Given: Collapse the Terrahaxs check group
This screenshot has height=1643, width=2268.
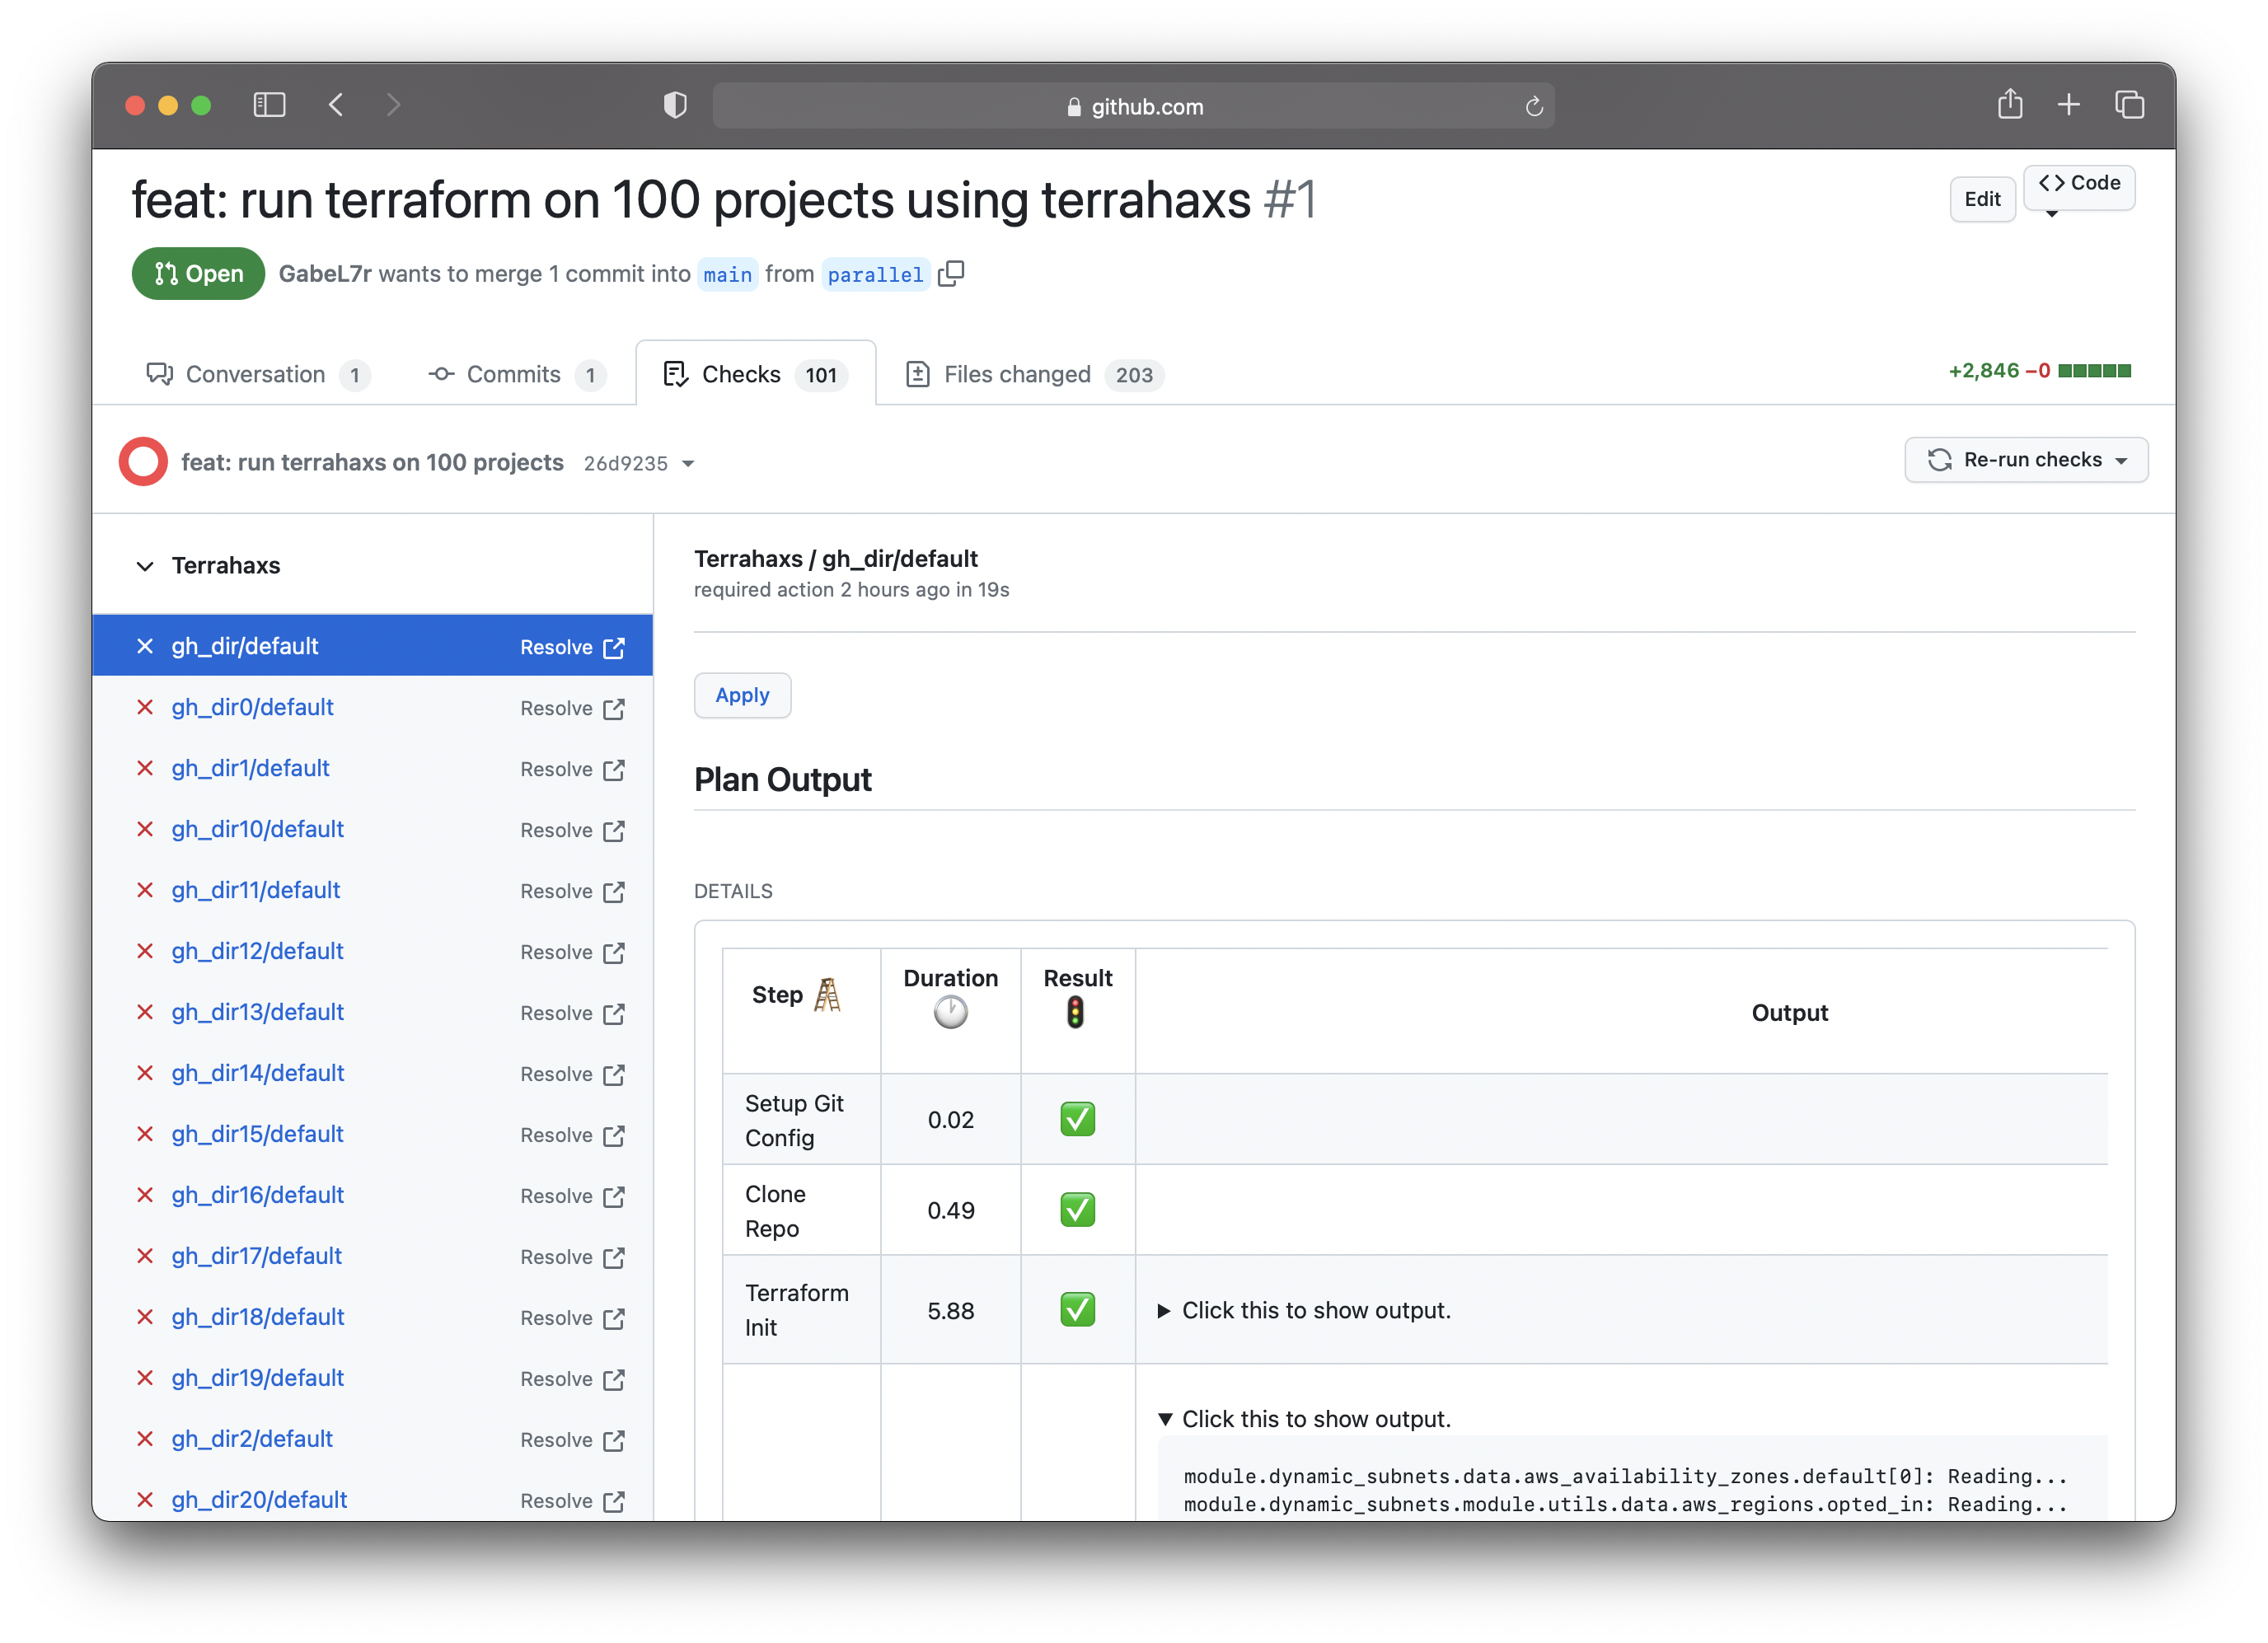Looking at the screenshot, I should point(145,566).
